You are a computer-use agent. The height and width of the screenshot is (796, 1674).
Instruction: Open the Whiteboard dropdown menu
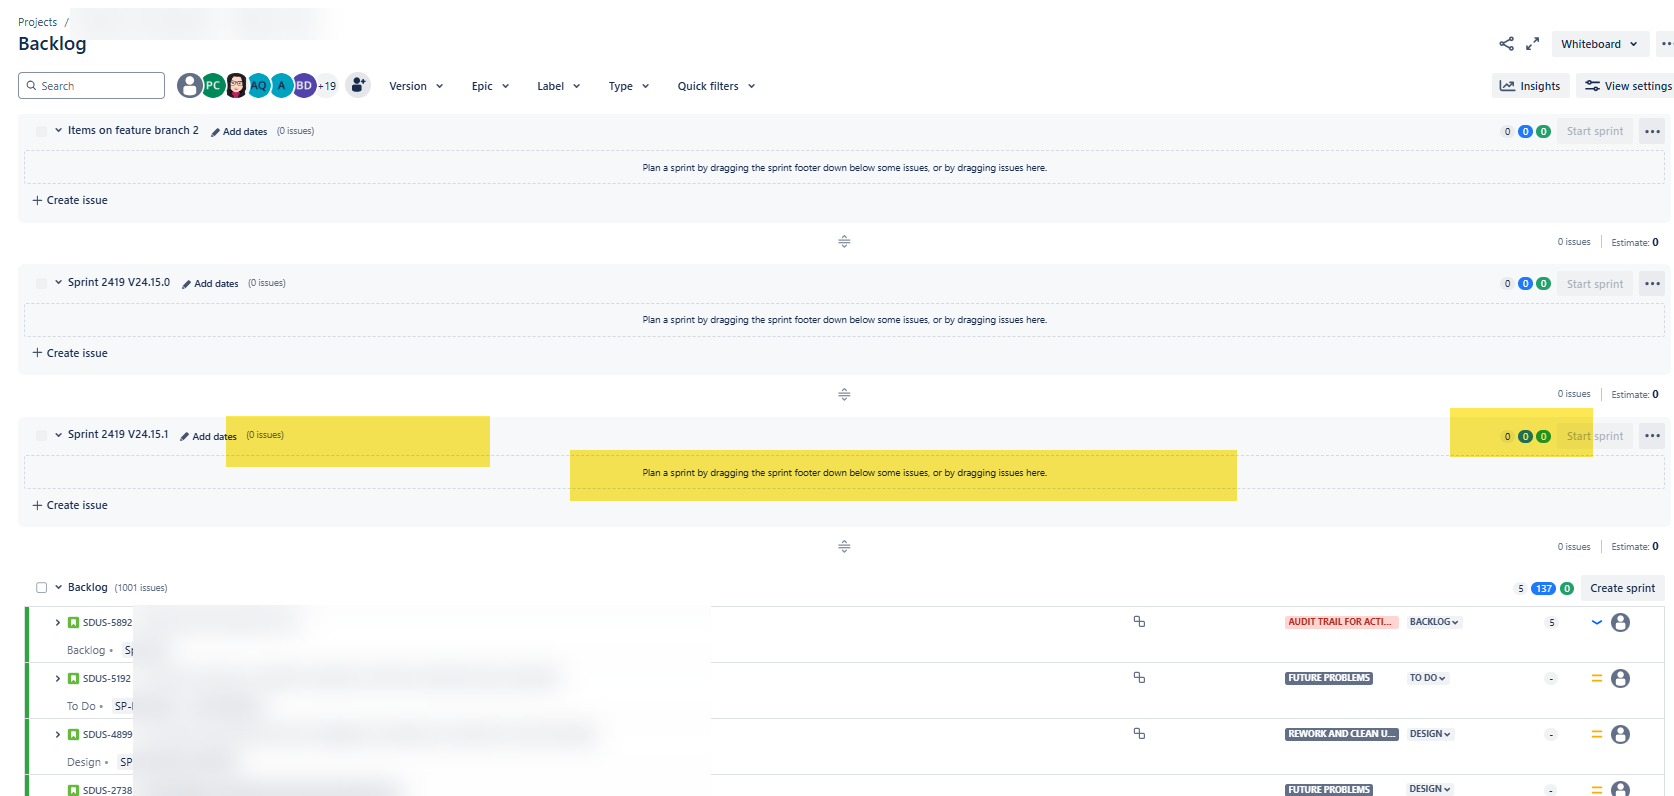(1600, 44)
